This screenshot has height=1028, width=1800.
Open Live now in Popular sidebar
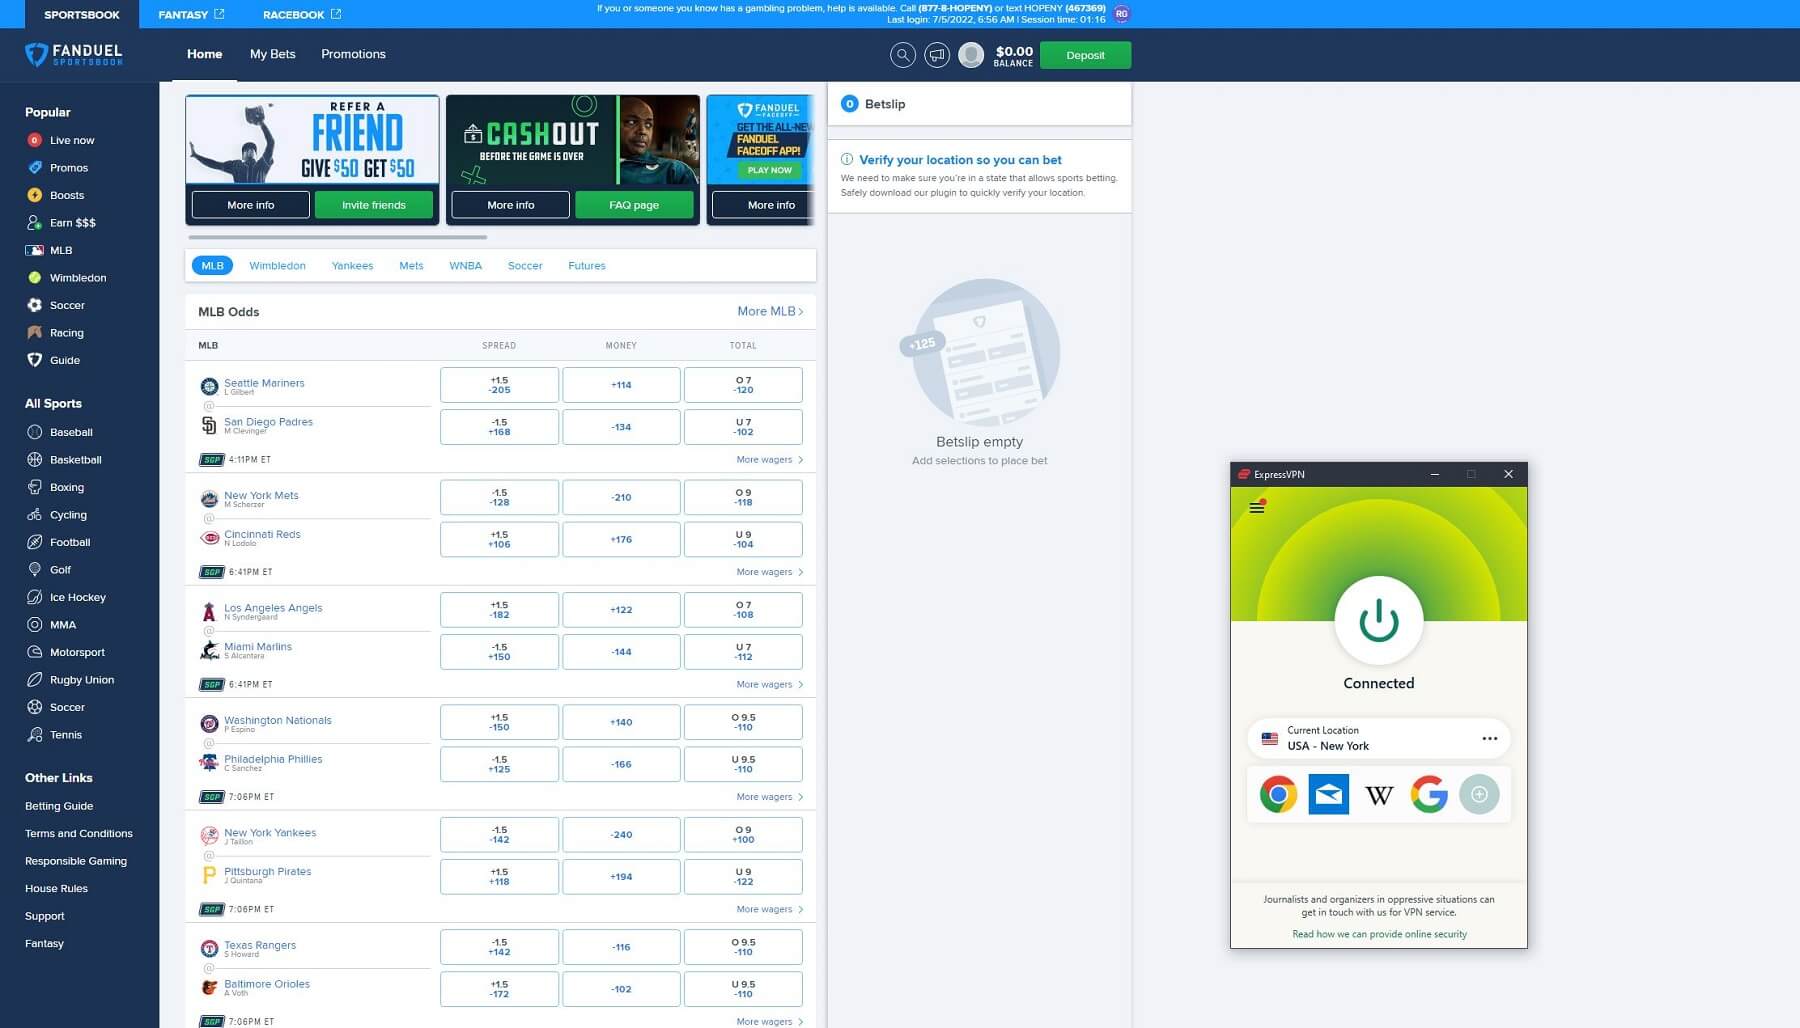point(61,140)
